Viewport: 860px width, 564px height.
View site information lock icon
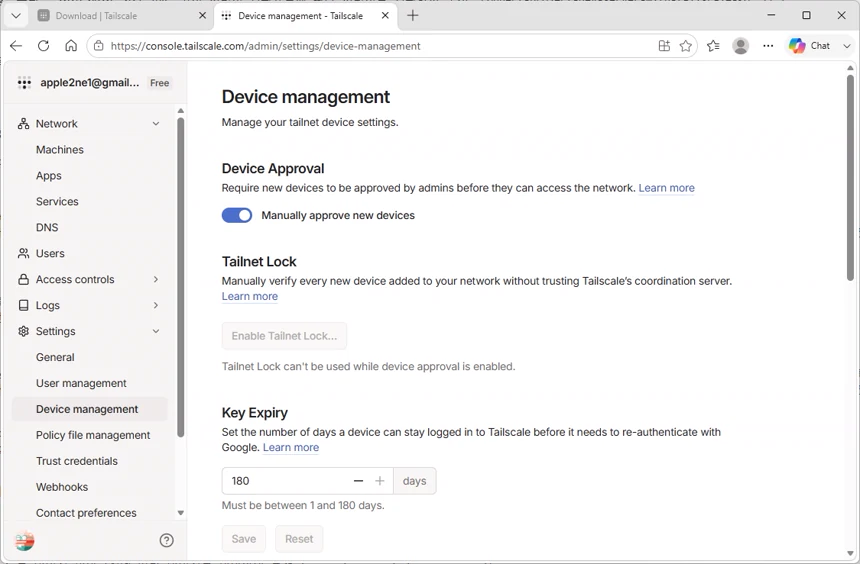(x=99, y=46)
